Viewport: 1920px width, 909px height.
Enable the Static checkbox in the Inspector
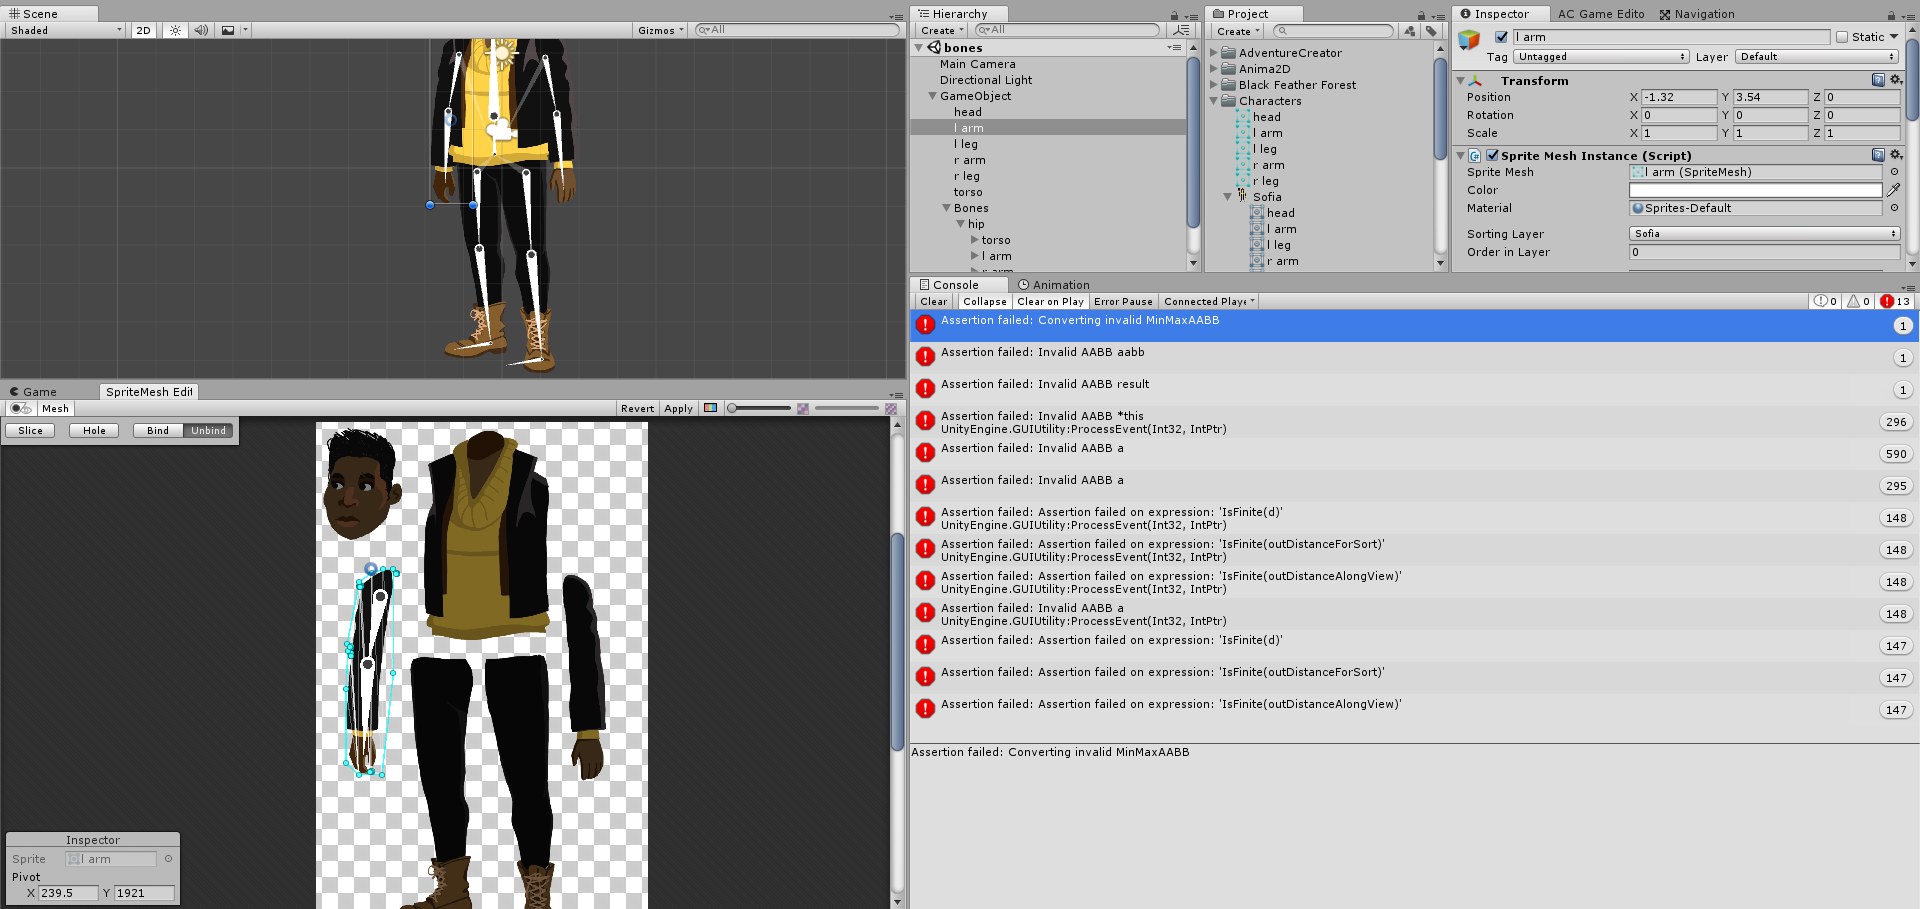pyautogui.click(x=1843, y=37)
